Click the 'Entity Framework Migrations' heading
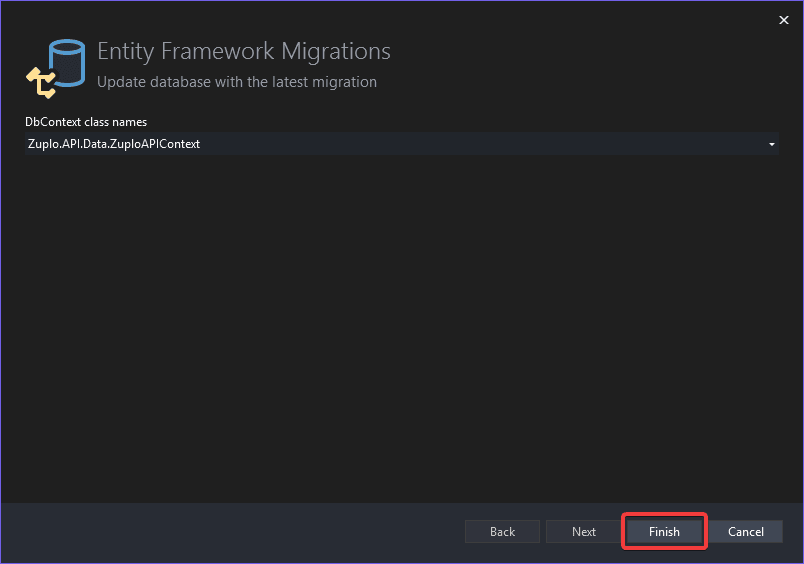 [x=244, y=51]
